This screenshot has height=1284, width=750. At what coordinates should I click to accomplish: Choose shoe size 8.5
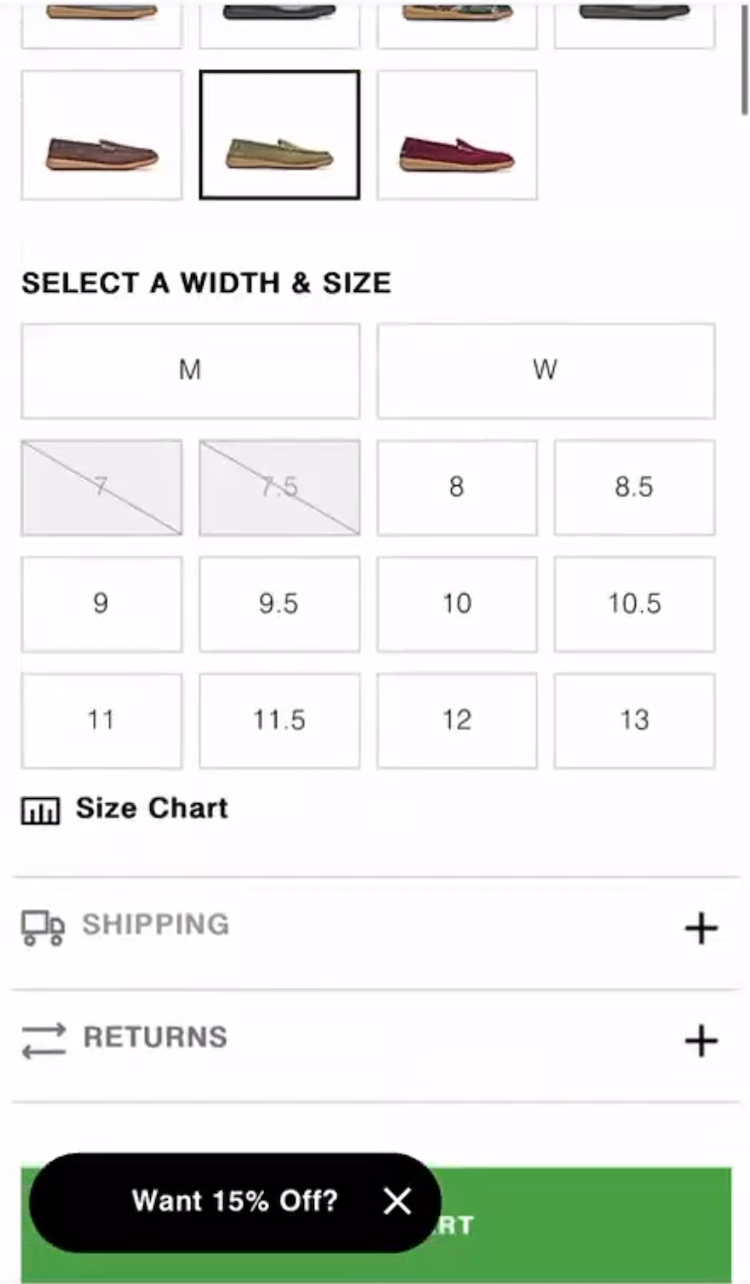point(634,487)
